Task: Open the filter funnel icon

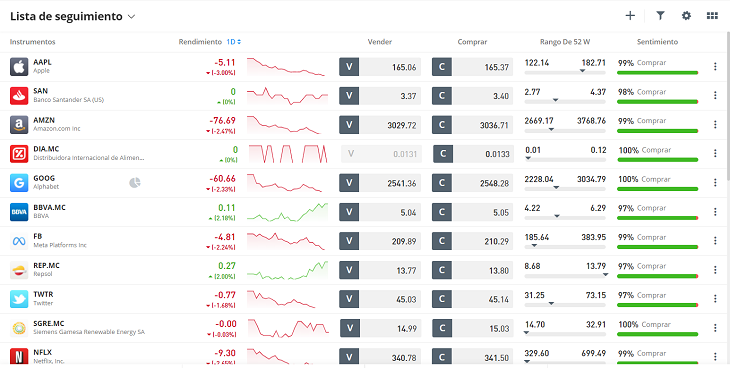Action: (x=660, y=16)
